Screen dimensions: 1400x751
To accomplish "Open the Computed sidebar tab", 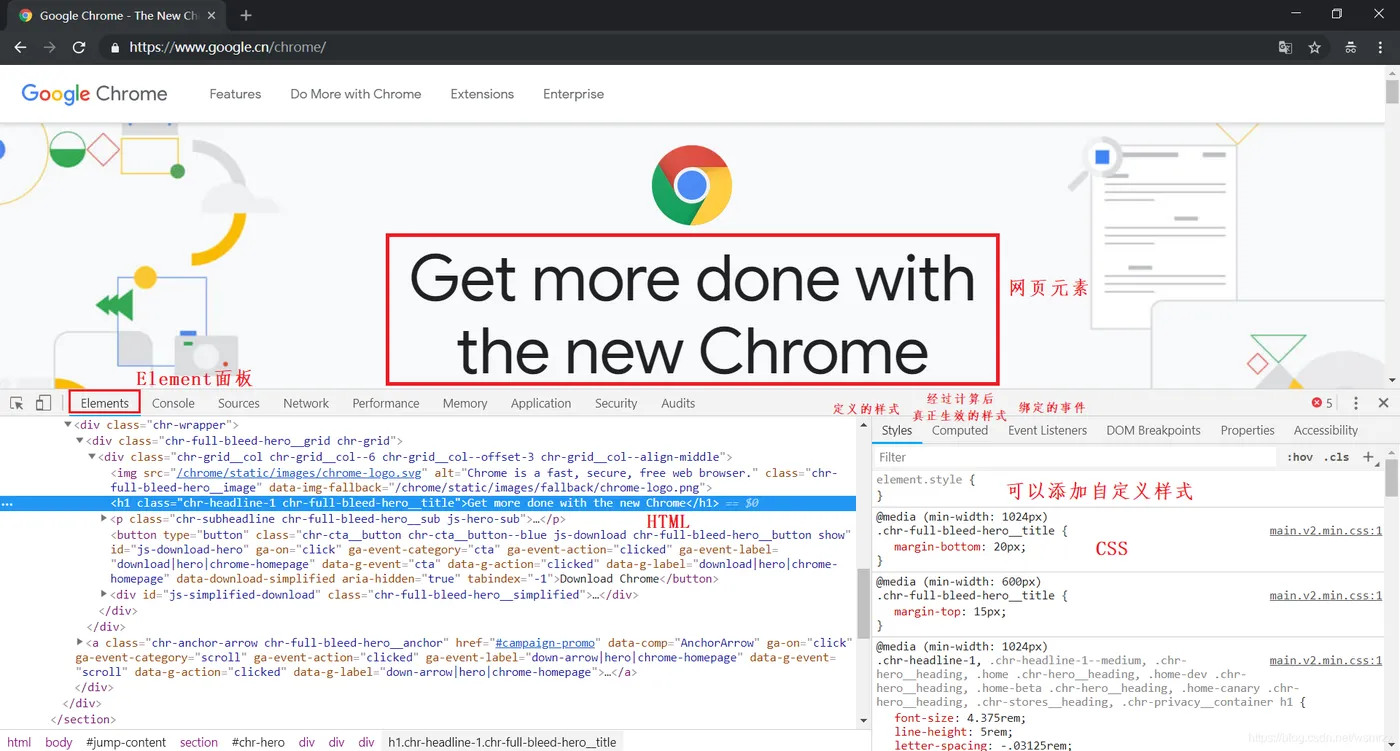I will [960, 430].
